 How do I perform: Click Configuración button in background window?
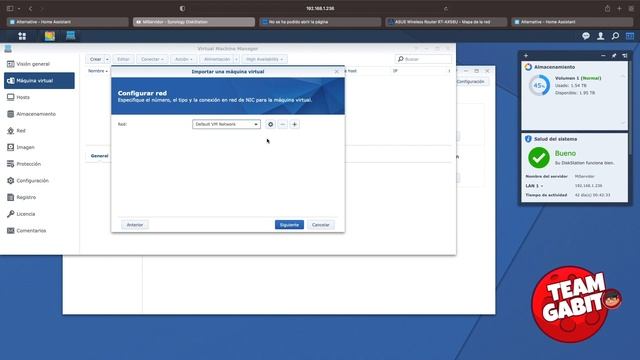(x=470, y=82)
